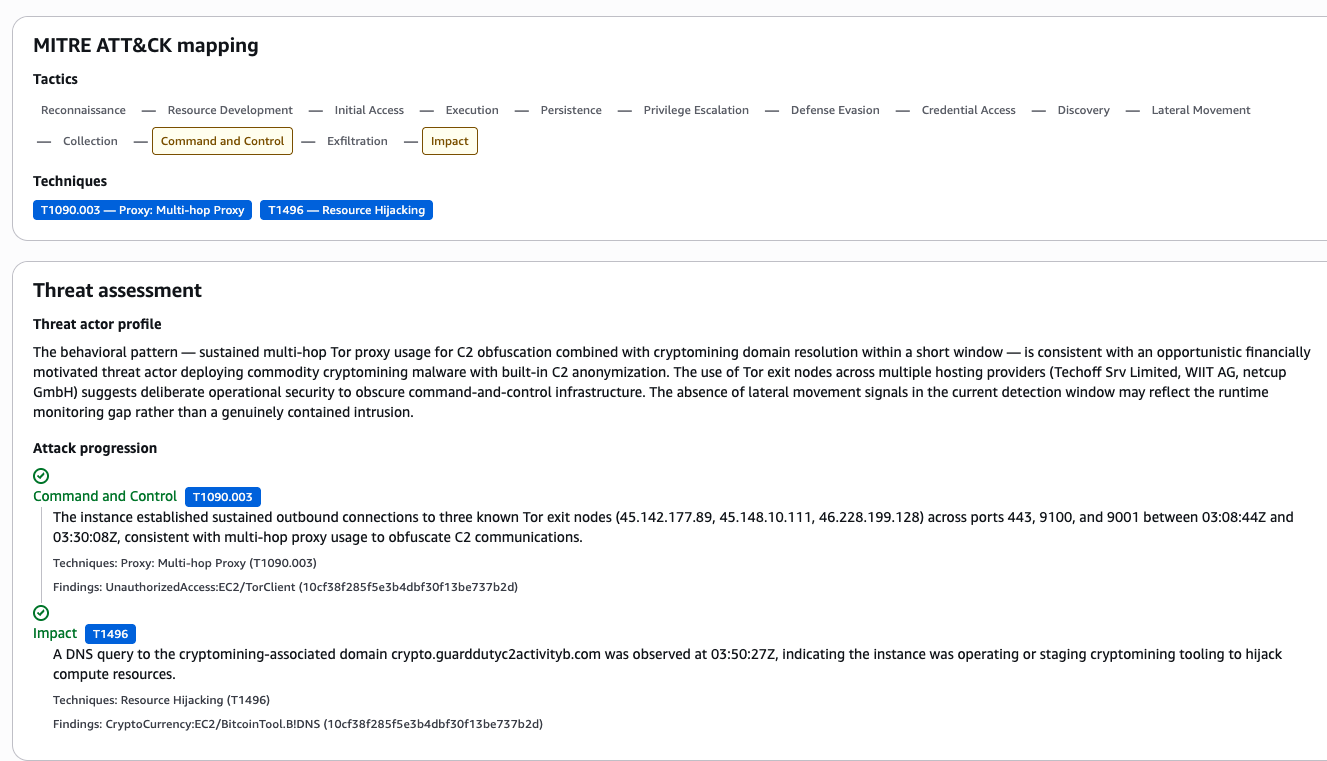Click the green check icon above Impact
1327x761 pixels.
41,613
